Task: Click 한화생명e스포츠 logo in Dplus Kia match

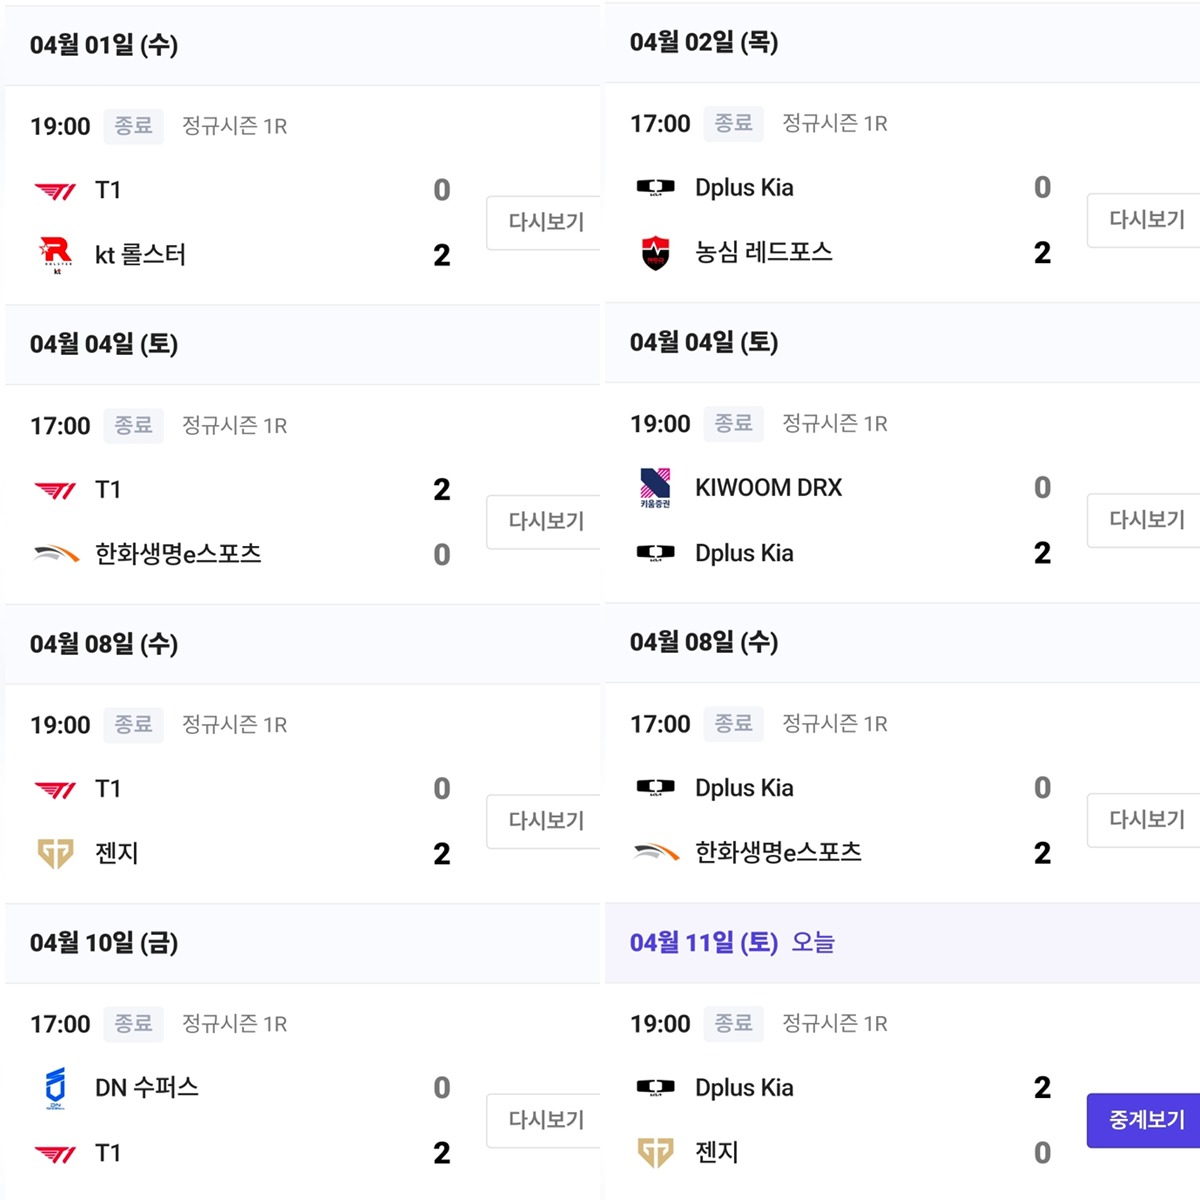Action: [655, 852]
